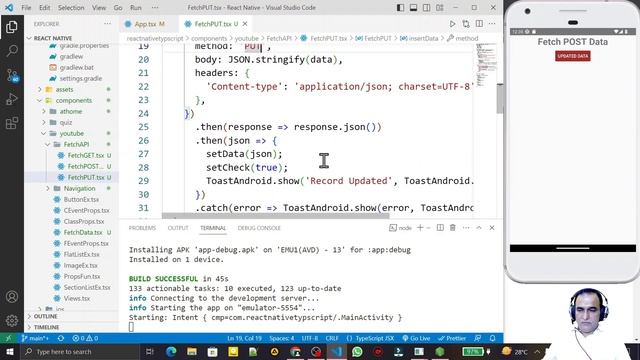Image resolution: width=640 pixels, height=360 pixels.
Task: Open the Source Control view
Action: pyautogui.click(x=12, y=75)
